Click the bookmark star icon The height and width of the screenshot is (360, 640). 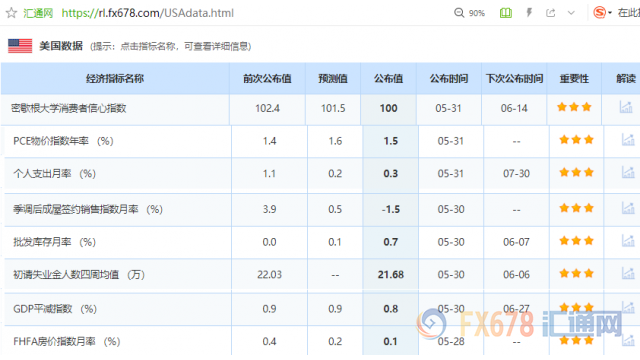(x=11, y=13)
